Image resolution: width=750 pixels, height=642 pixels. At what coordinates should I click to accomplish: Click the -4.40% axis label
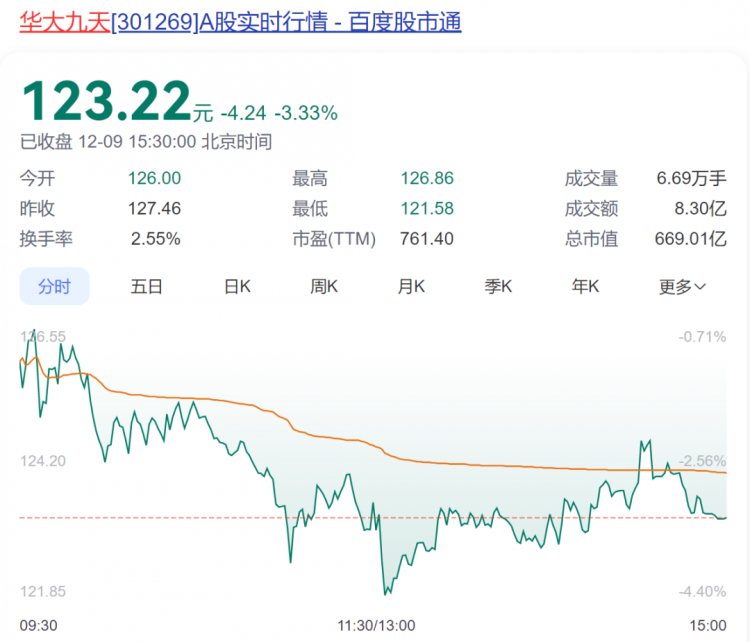point(702,592)
